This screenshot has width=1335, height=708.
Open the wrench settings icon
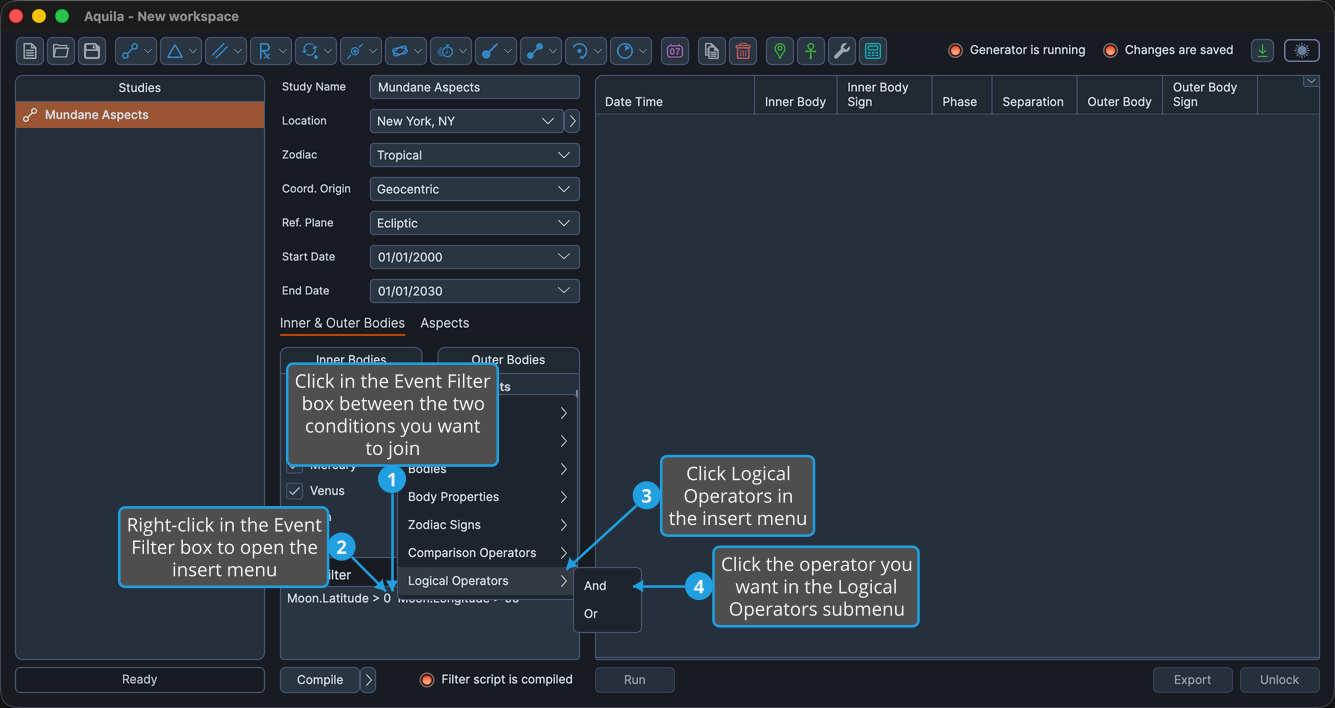pos(842,51)
